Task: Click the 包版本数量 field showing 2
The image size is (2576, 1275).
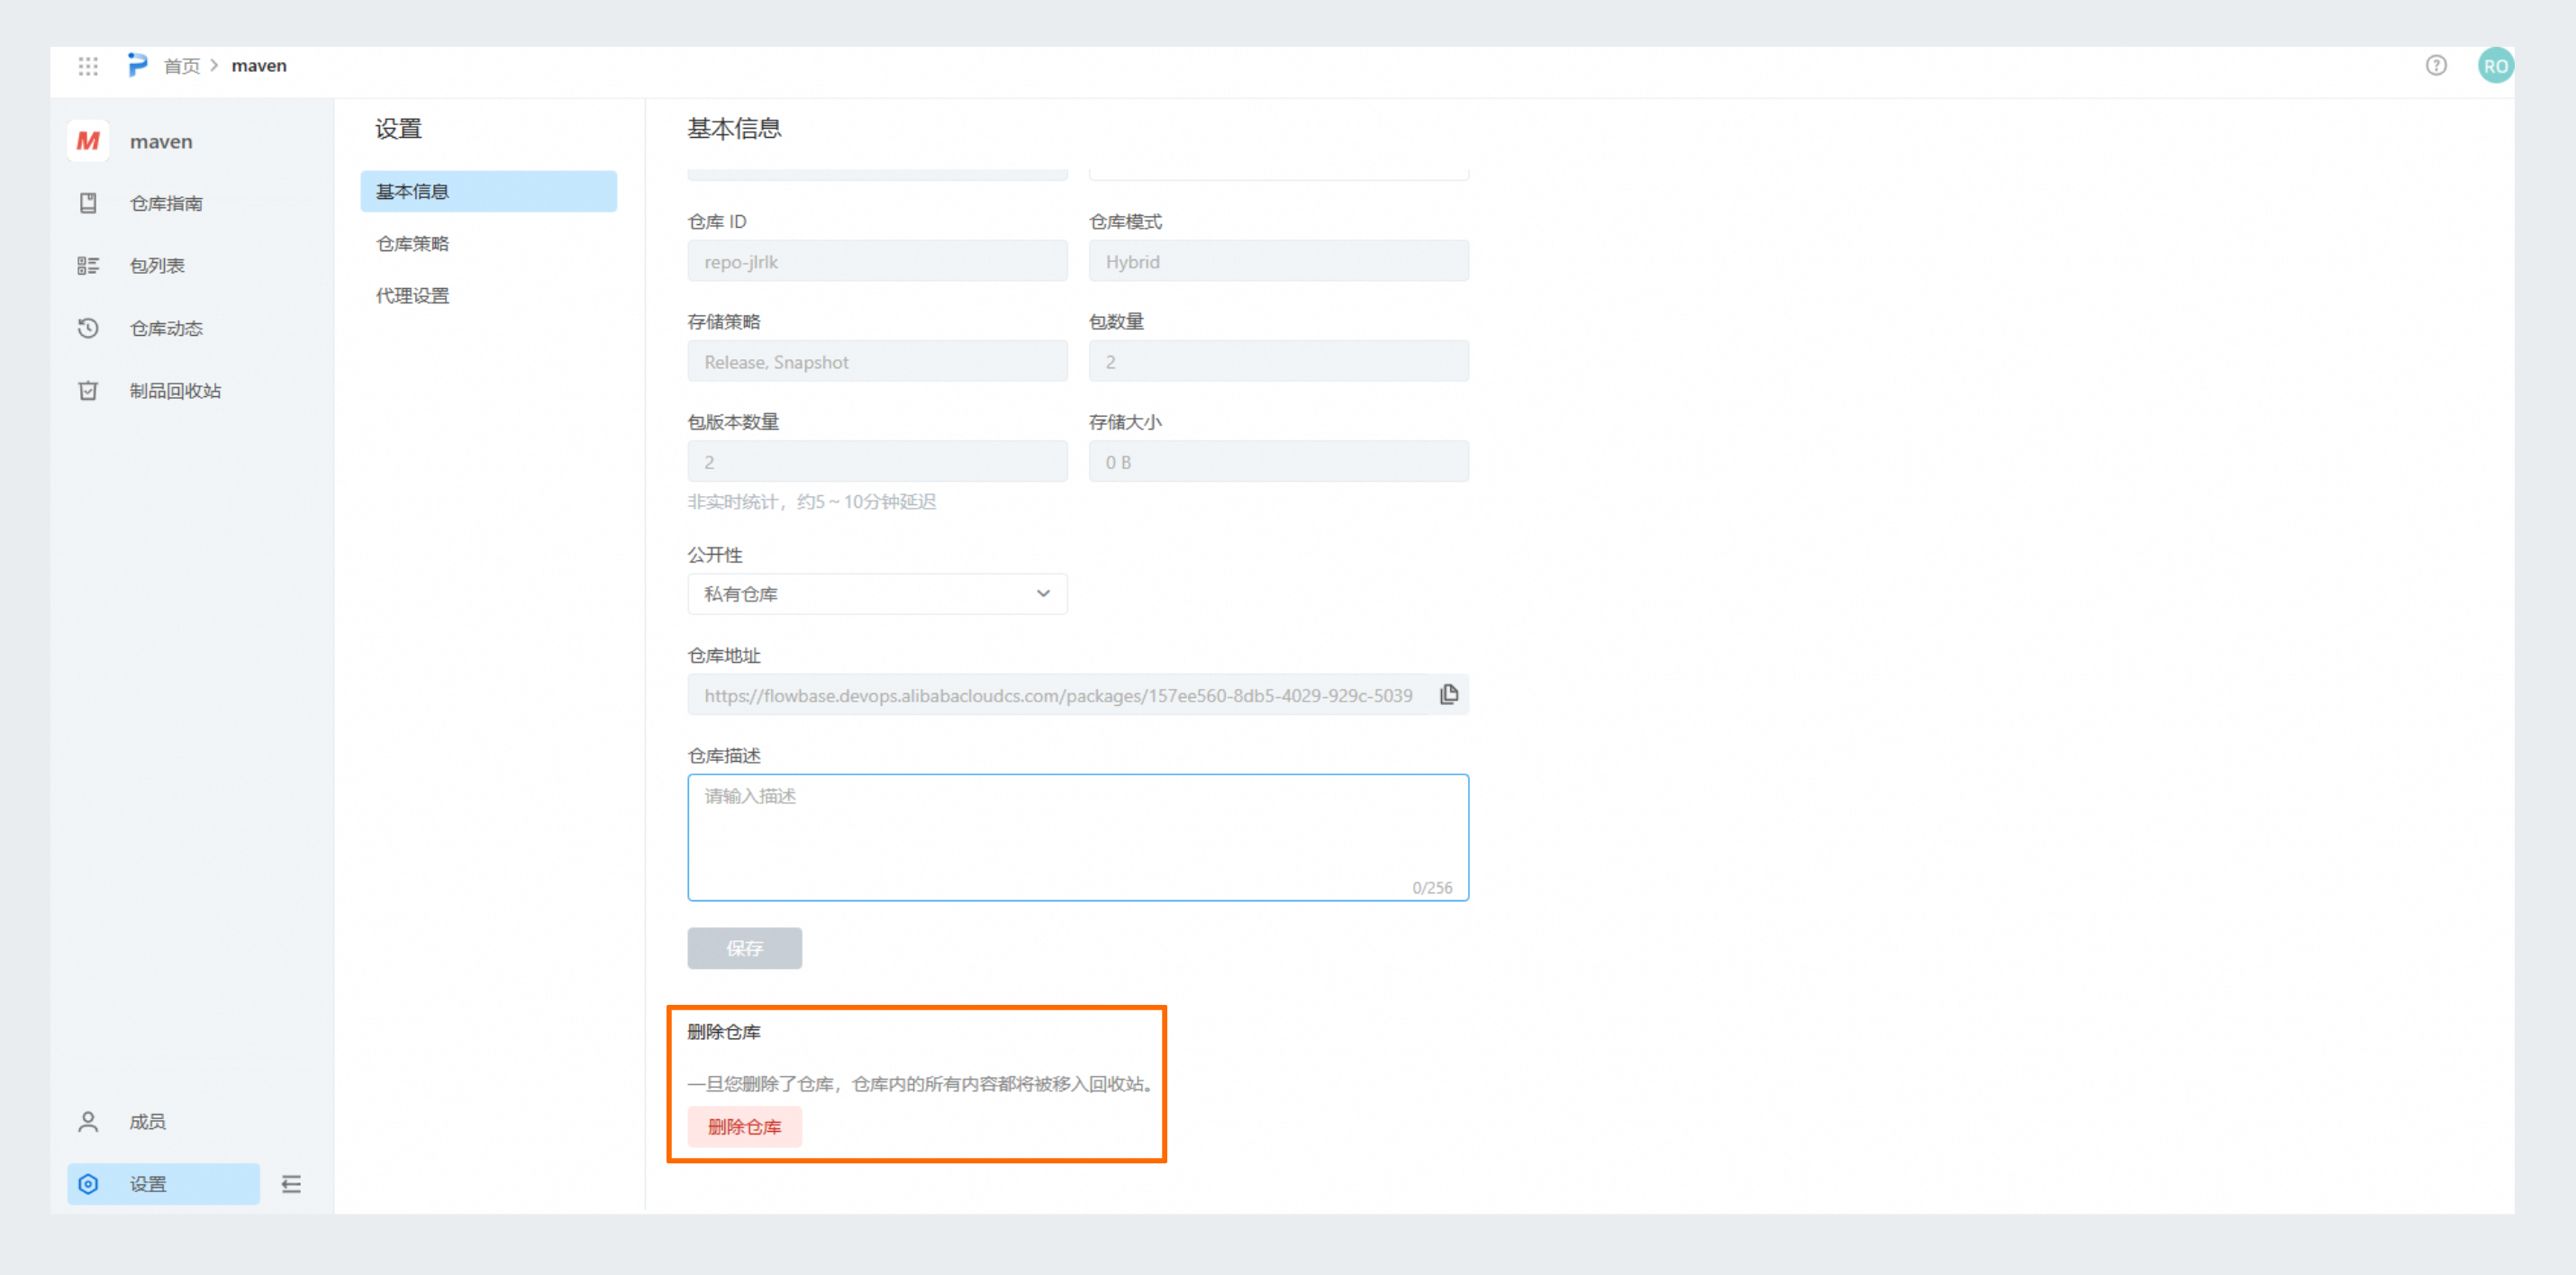Action: 877,462
